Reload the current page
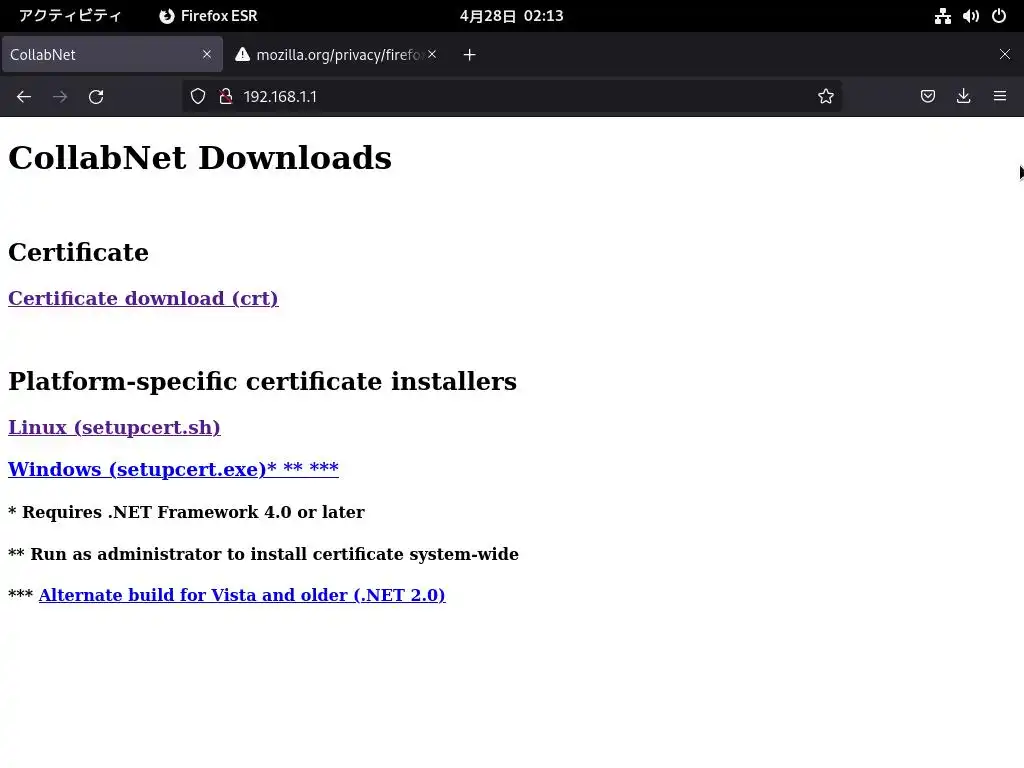 coord(96,97)
